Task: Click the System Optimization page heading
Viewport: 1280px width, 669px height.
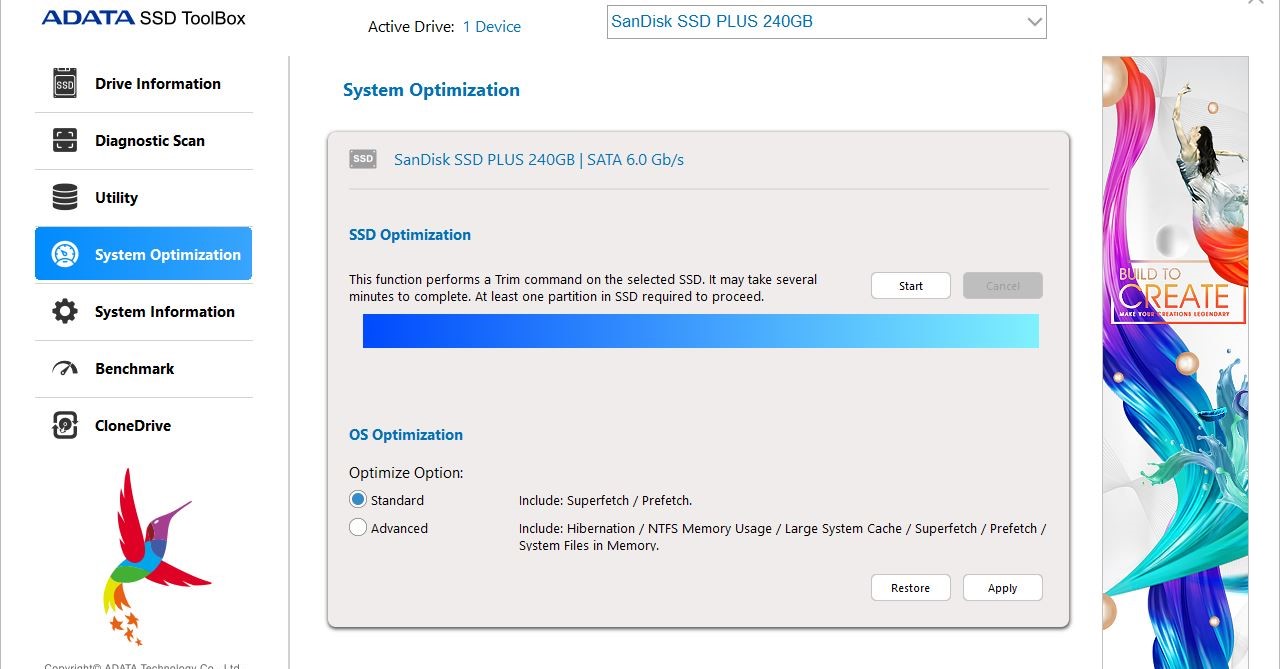Action: pos(431,90)
